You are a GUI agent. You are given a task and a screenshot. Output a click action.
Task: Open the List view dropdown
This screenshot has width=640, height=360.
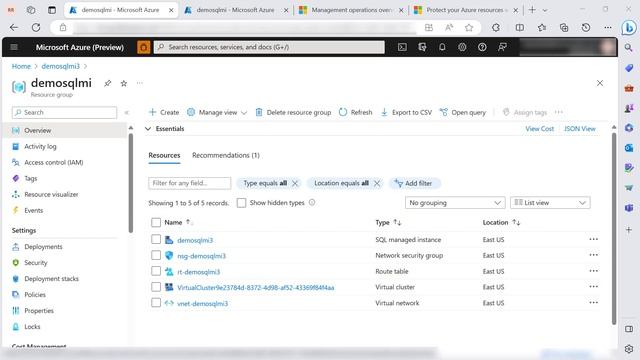tap(550, 203)
